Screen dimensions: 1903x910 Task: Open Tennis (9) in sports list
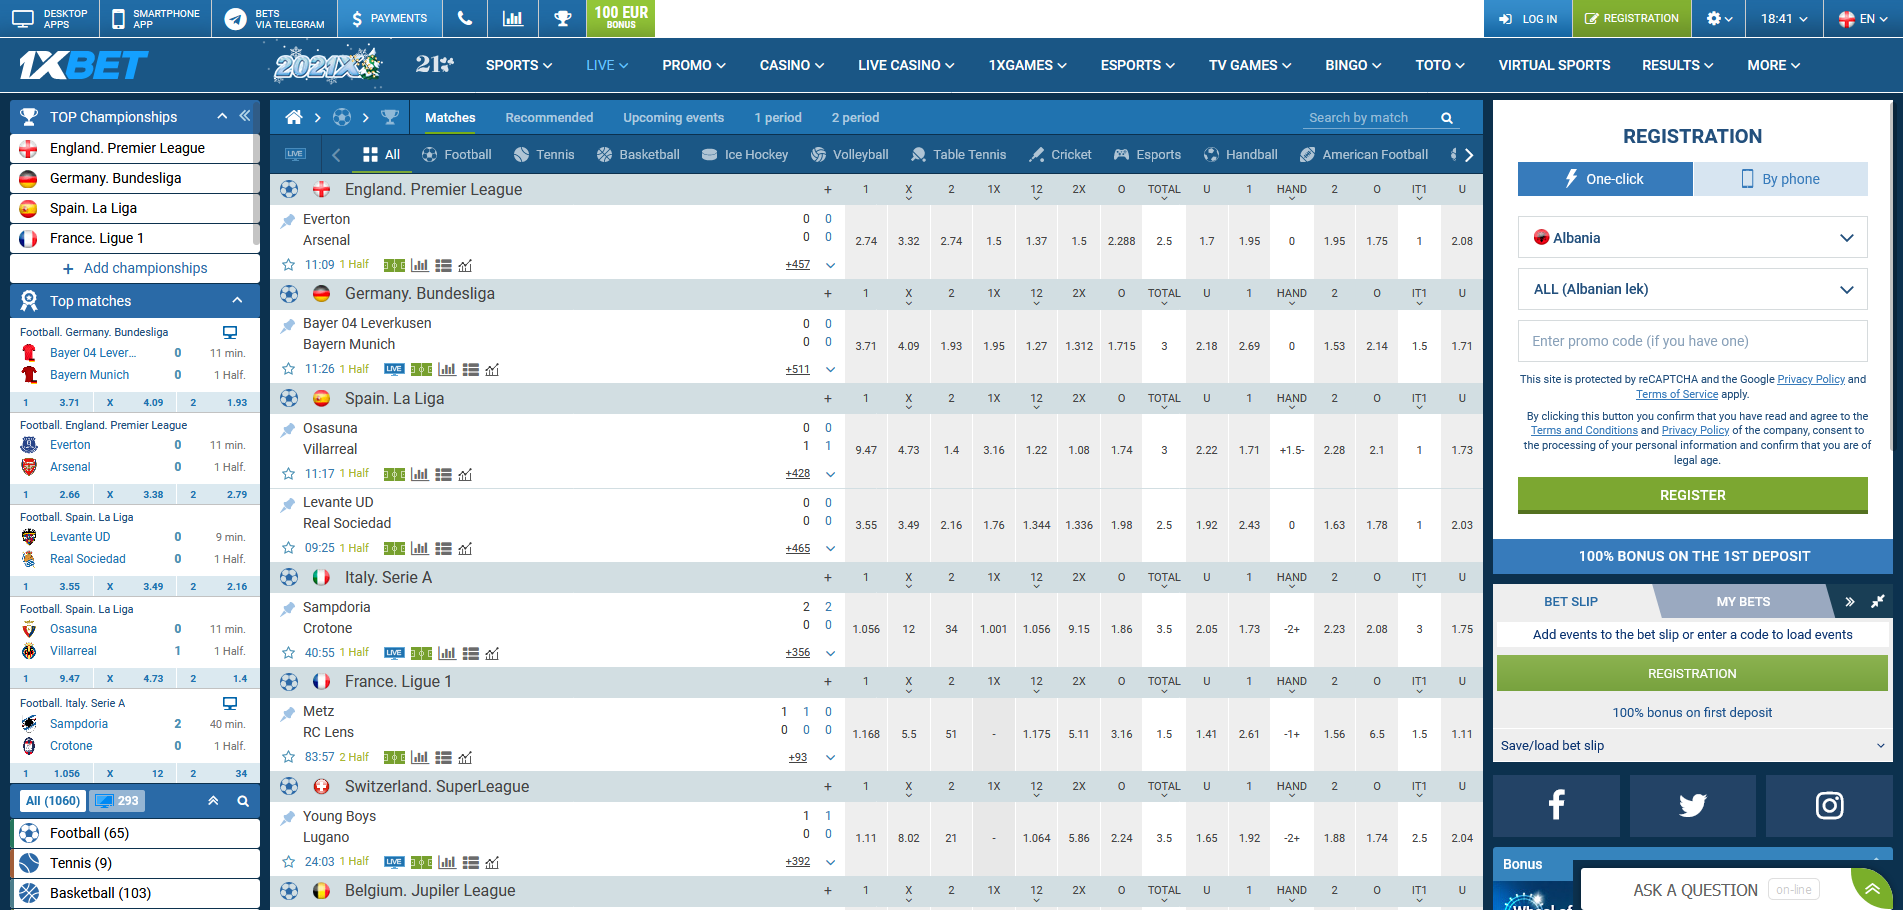[135, 863]
